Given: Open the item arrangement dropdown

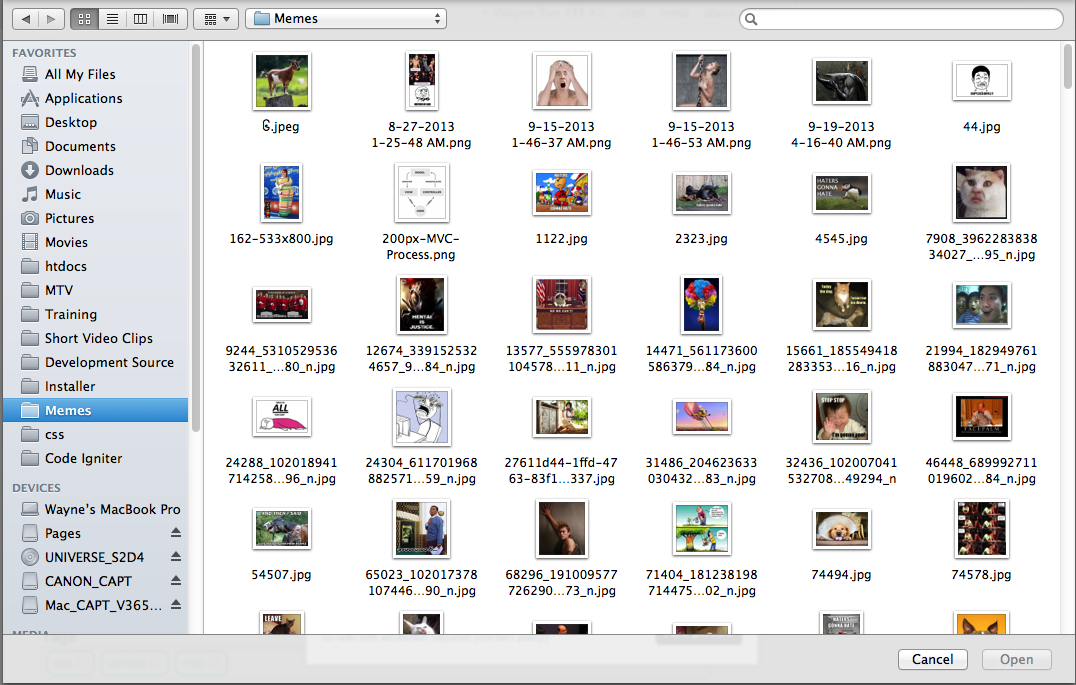Looking at the screenshot, I should [x=216, y=18].
